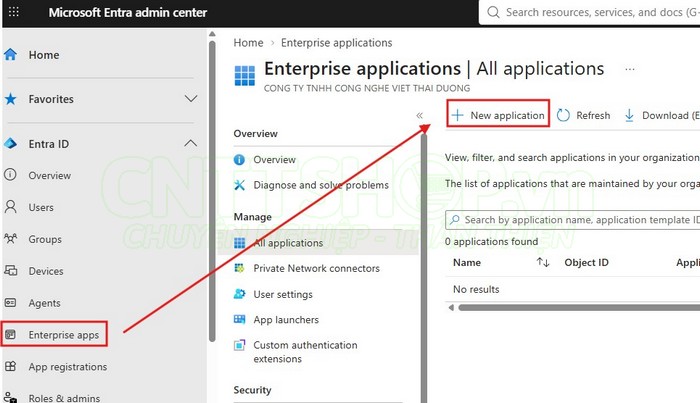Open Private Network connectors menu item
Viewport: 700px width, 403px height.
pyautogui.click(x=317, y=268)
